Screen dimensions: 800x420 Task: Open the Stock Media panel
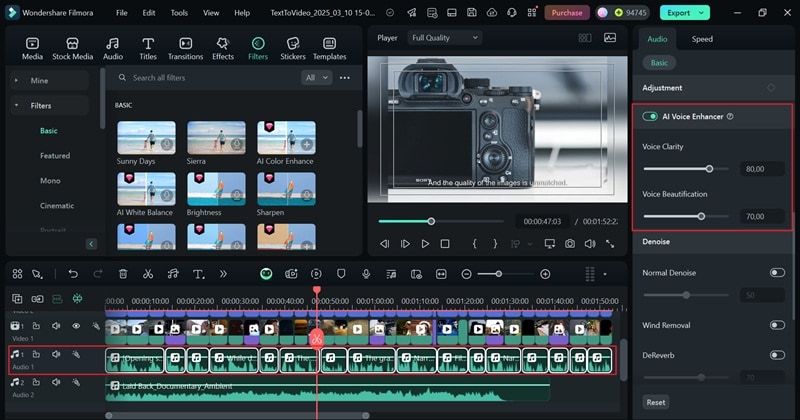[x=72, y=49]
